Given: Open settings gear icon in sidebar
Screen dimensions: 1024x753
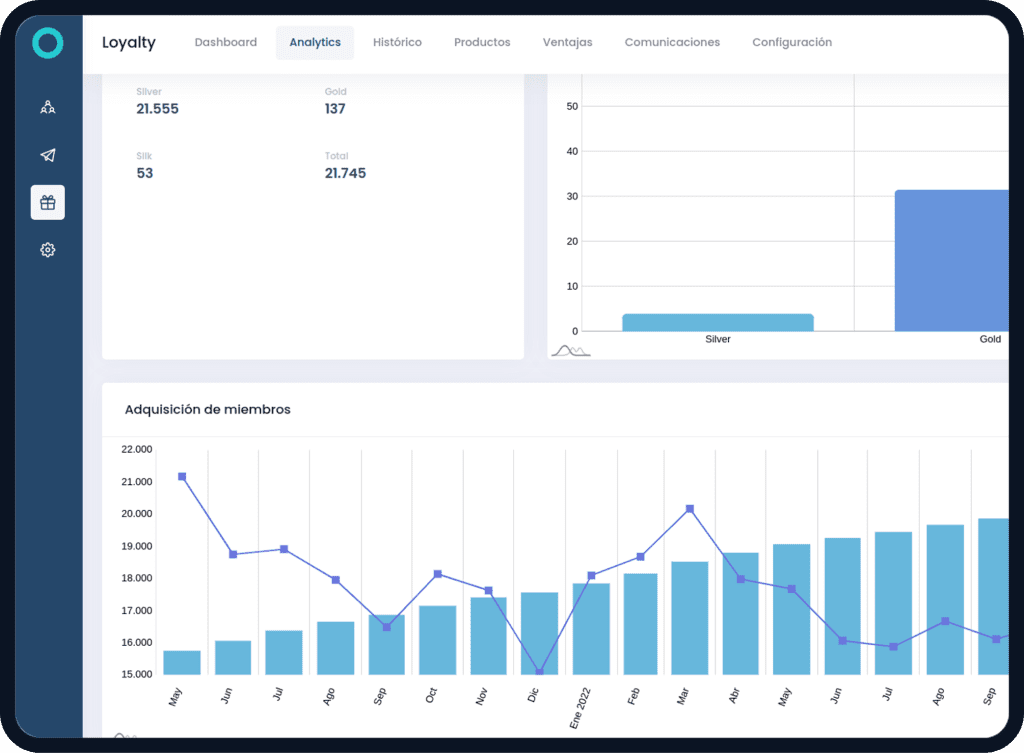Looking at the screenshot, I should 47,250.
